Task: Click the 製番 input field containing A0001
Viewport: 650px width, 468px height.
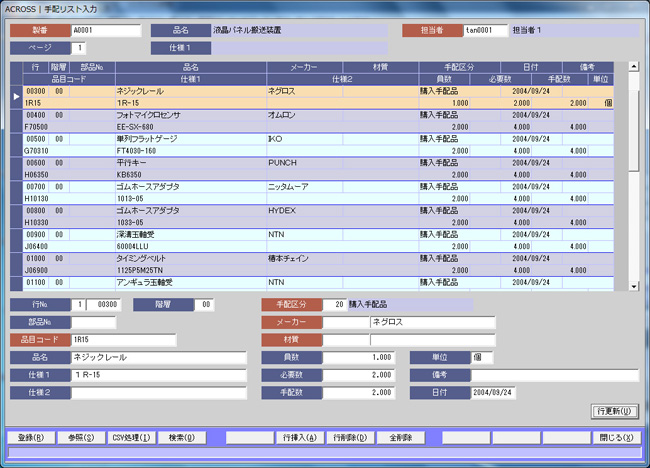Action: tap(105, 30)
